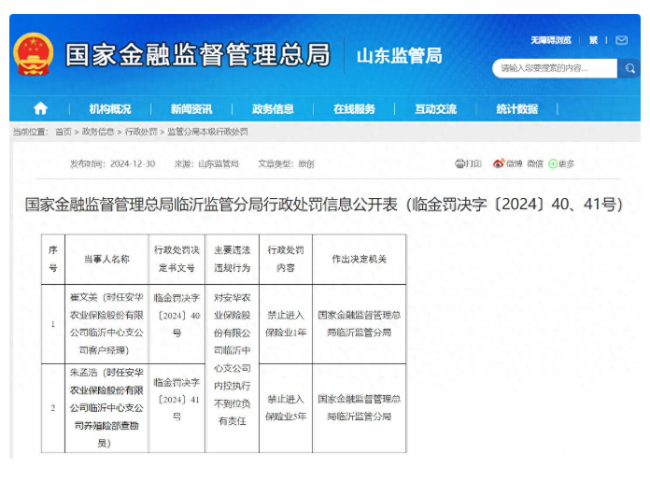
Task: Click the 崔文美 party name cell
Action: [107, 324]
